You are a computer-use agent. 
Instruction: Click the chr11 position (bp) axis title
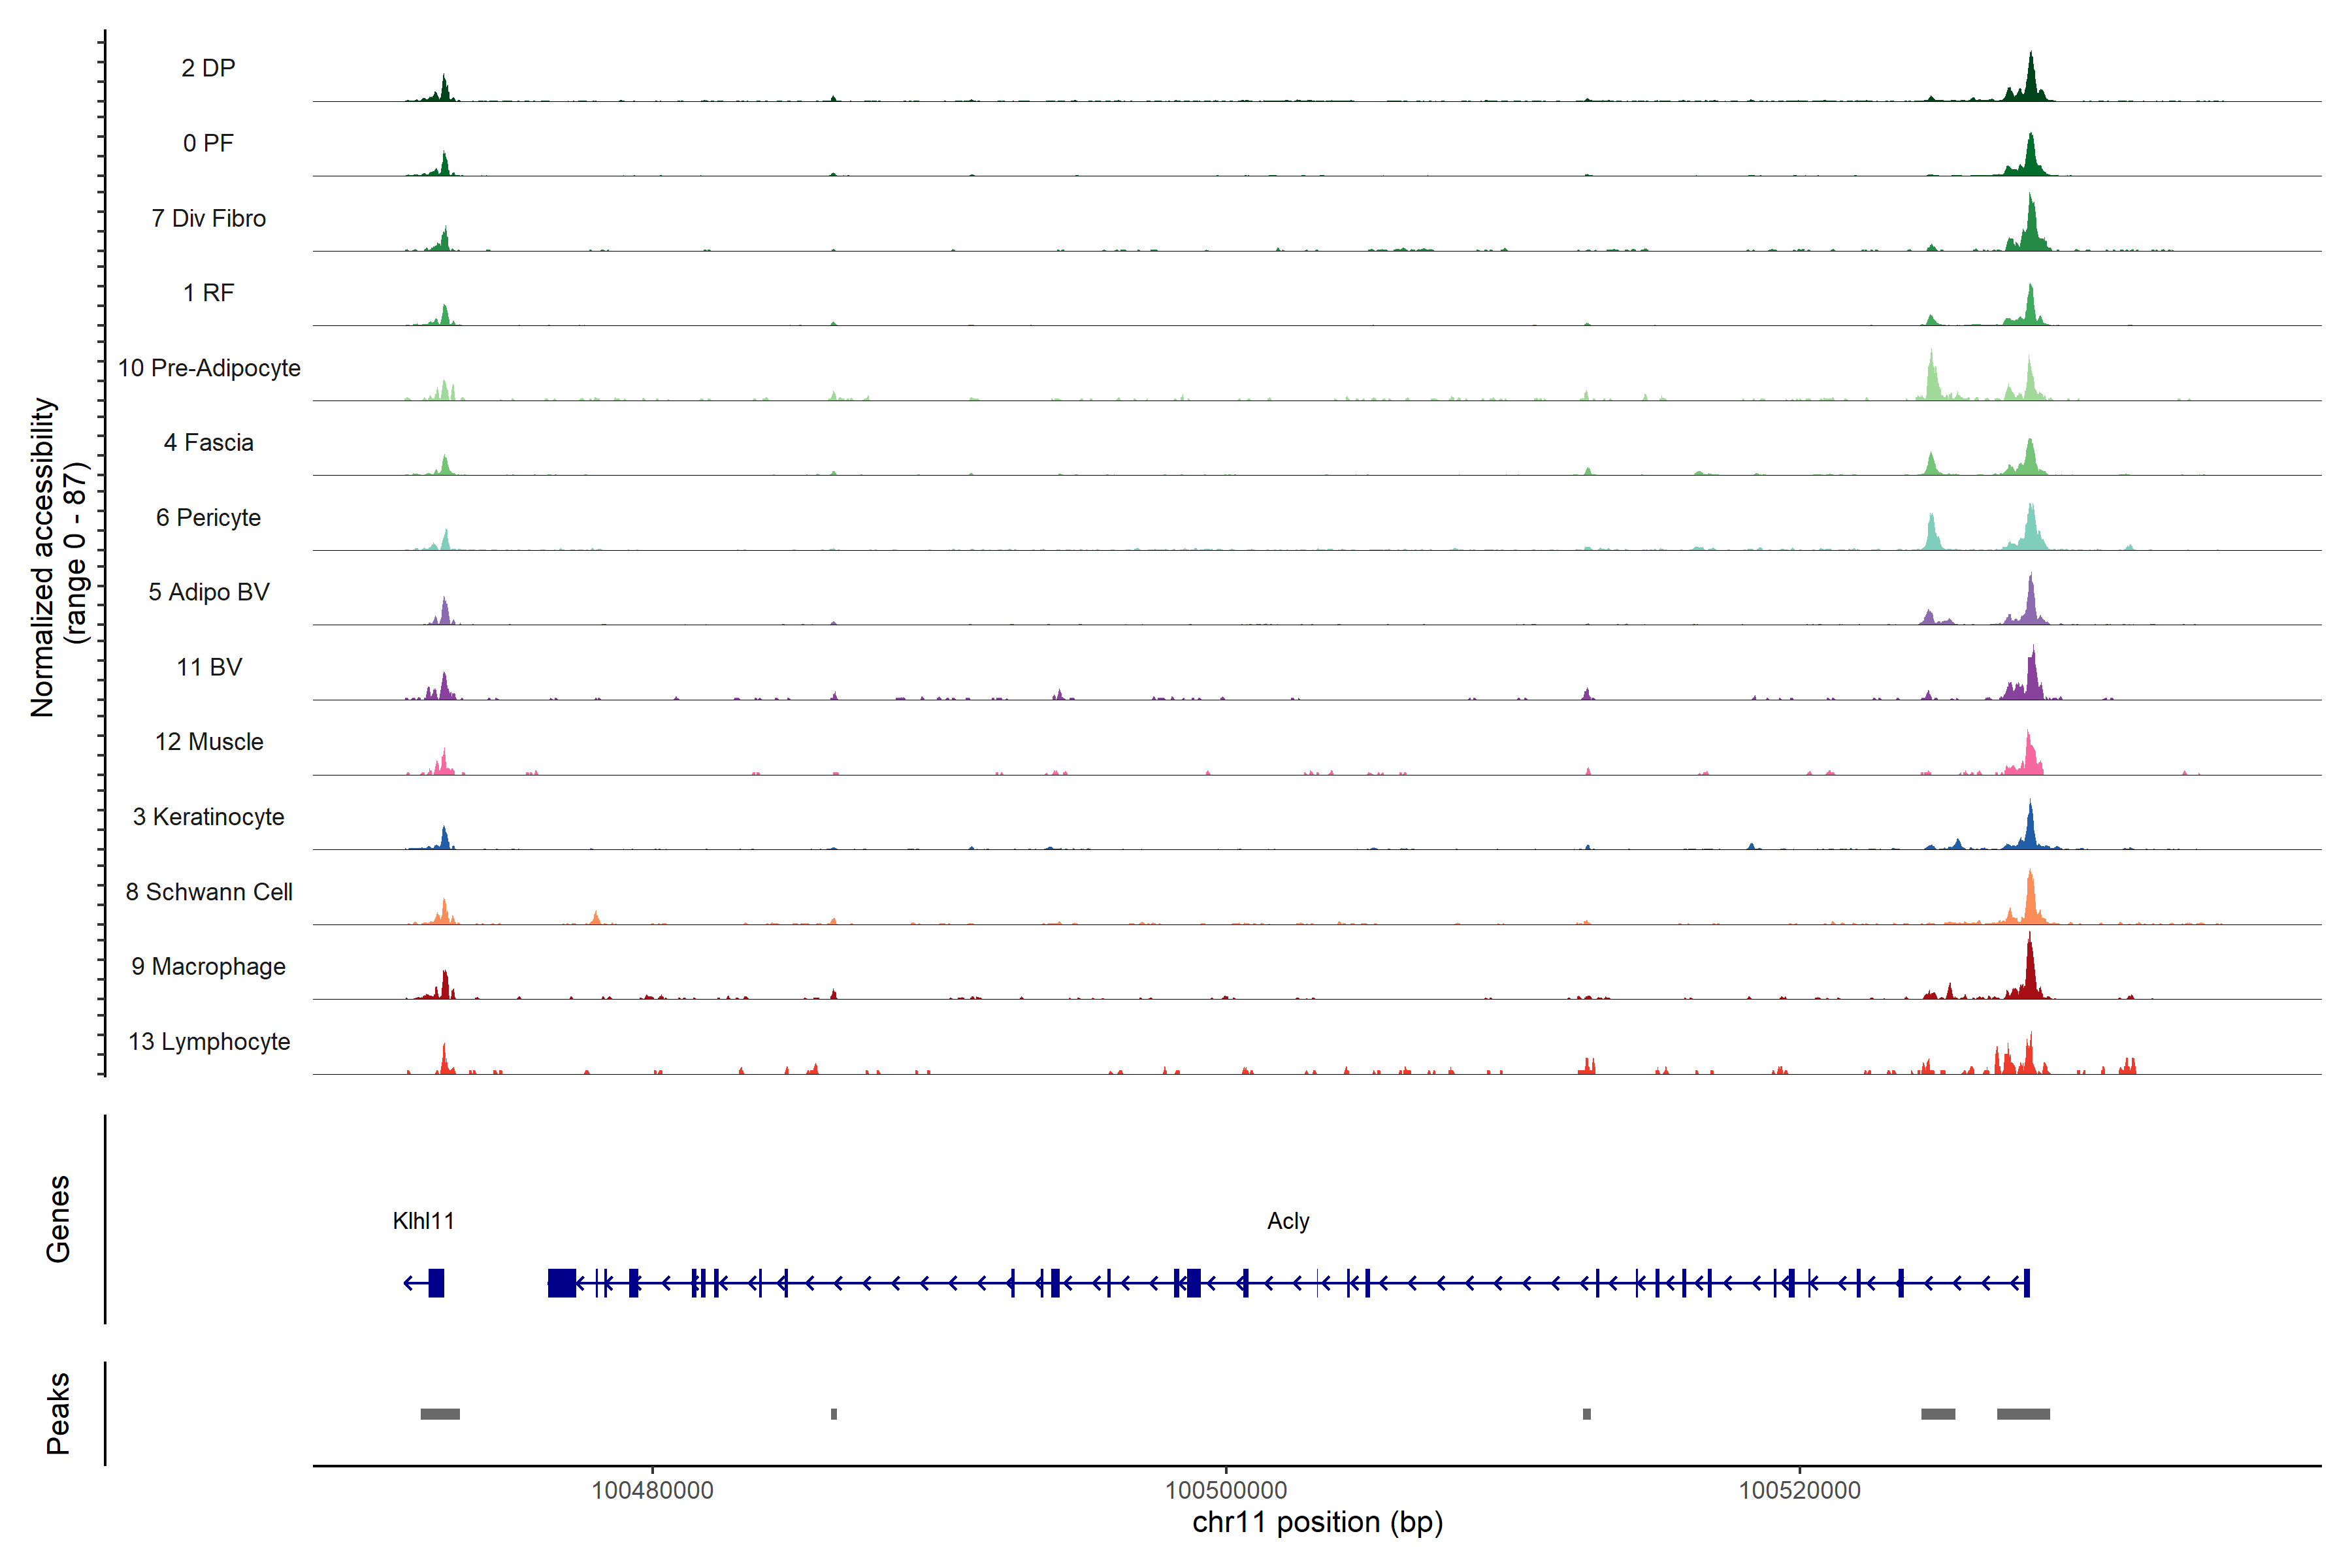1317,1522
